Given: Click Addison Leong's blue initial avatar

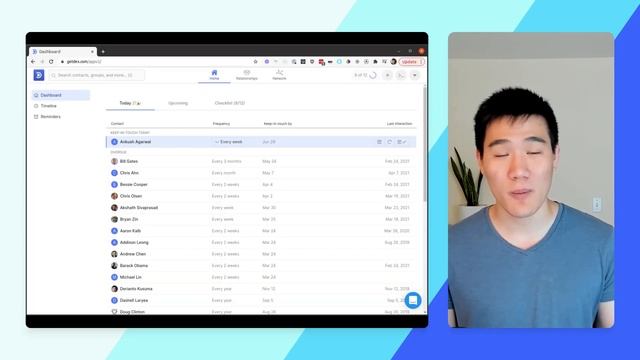Looking at the screenshot, I should coord(114,242).
